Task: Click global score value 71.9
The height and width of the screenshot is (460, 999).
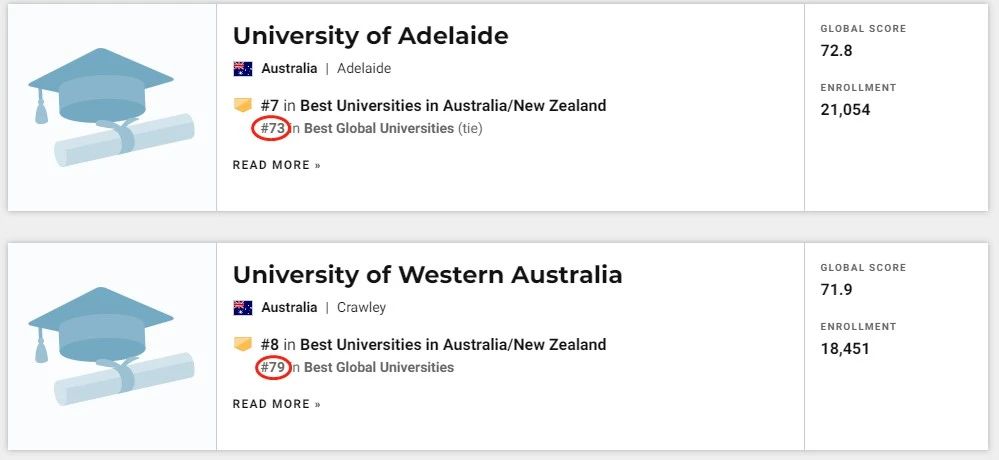Action: [837, 290]
